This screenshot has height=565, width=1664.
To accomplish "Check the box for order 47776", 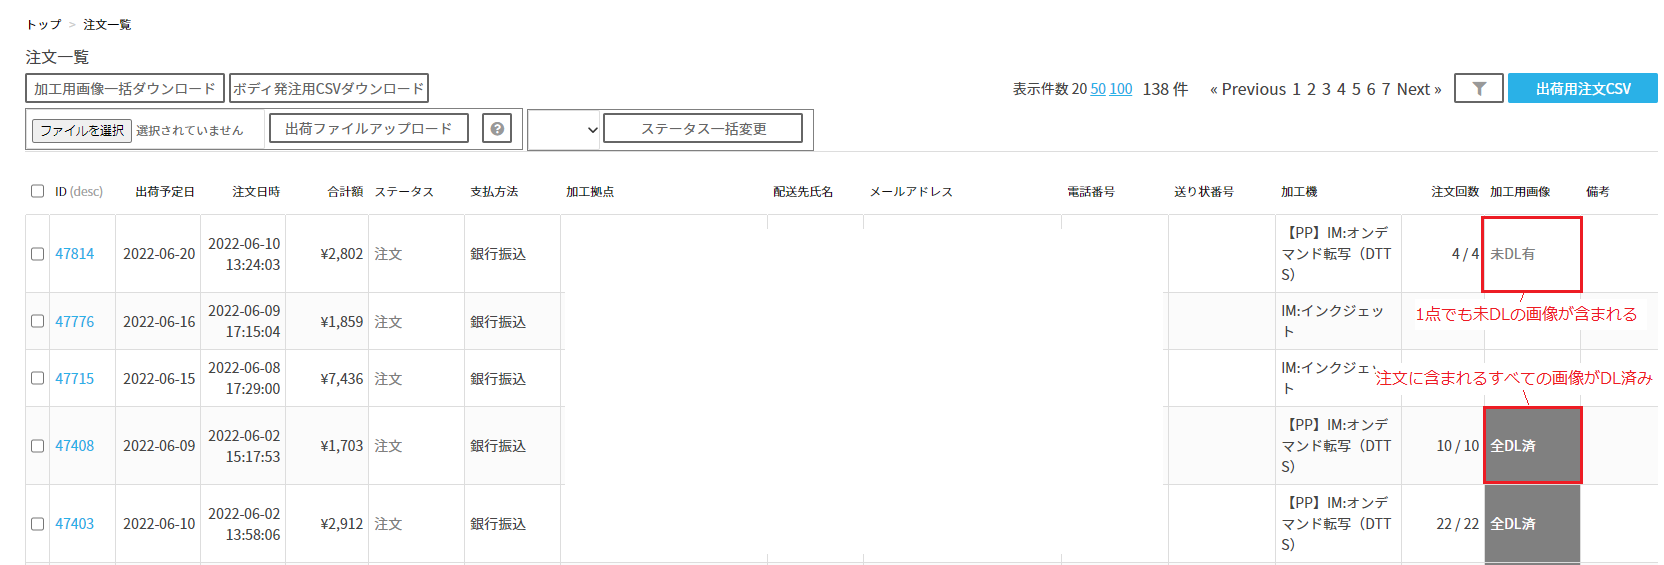I will [37, 321].
